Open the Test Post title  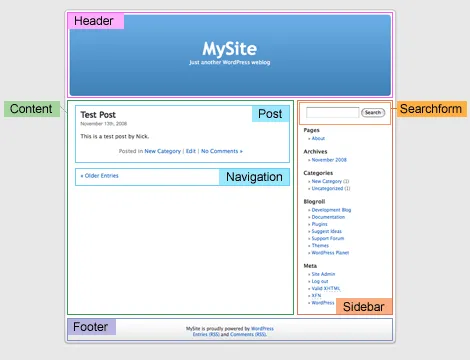tap(98, 115)
